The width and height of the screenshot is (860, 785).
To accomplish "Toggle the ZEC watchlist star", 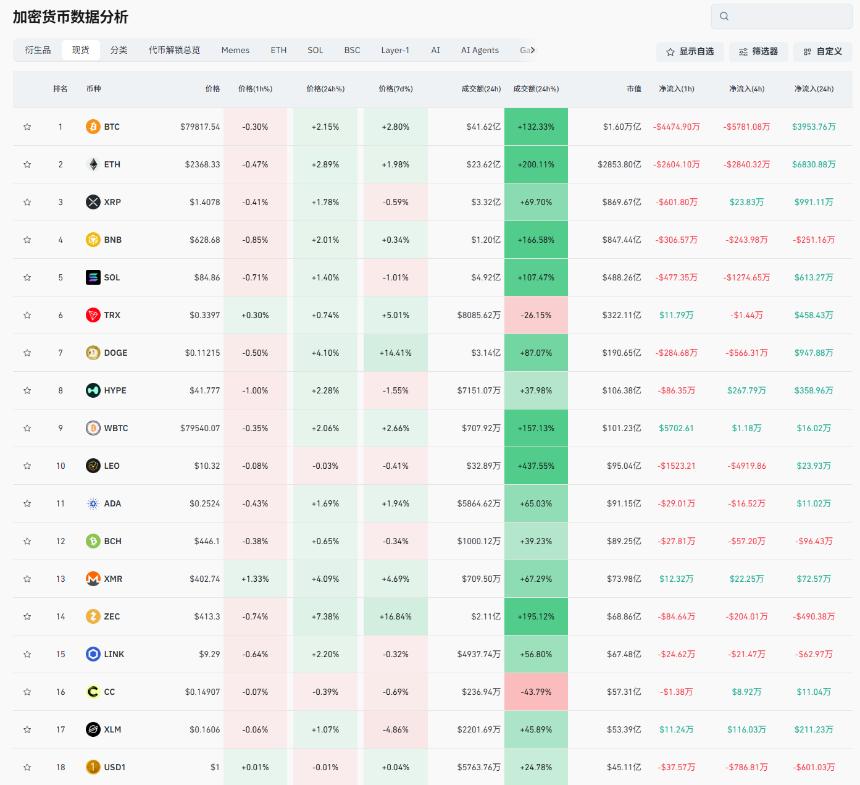I will pyautogui.click(x=27, y=616).
